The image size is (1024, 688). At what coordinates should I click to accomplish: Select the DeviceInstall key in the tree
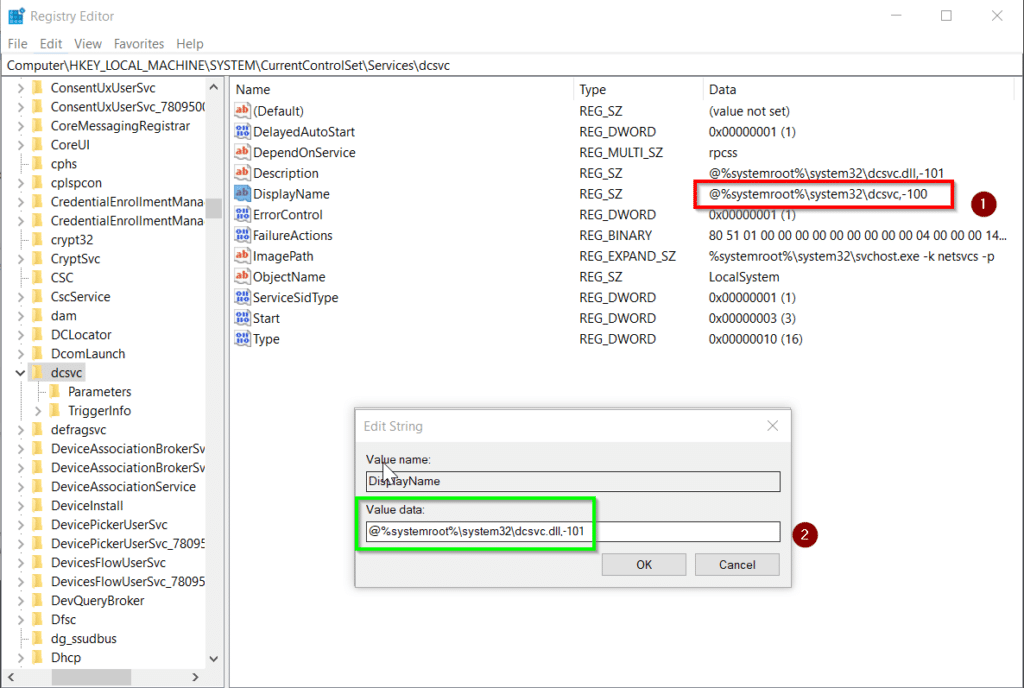click(87, 506)
